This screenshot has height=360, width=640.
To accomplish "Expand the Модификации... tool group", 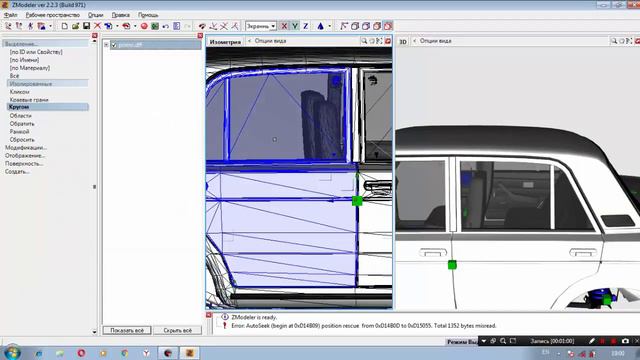I will [26, 148].
